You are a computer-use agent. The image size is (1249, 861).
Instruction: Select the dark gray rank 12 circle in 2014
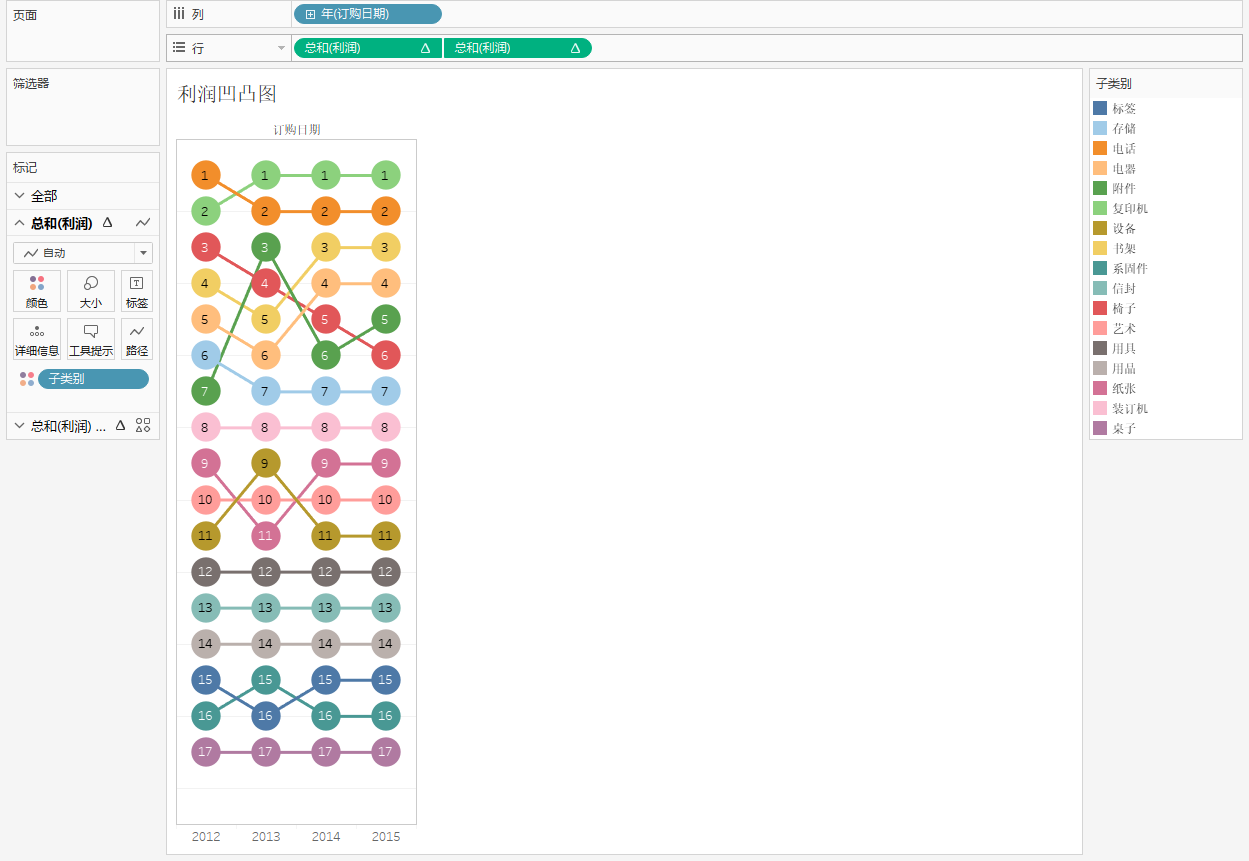point(325,572)
